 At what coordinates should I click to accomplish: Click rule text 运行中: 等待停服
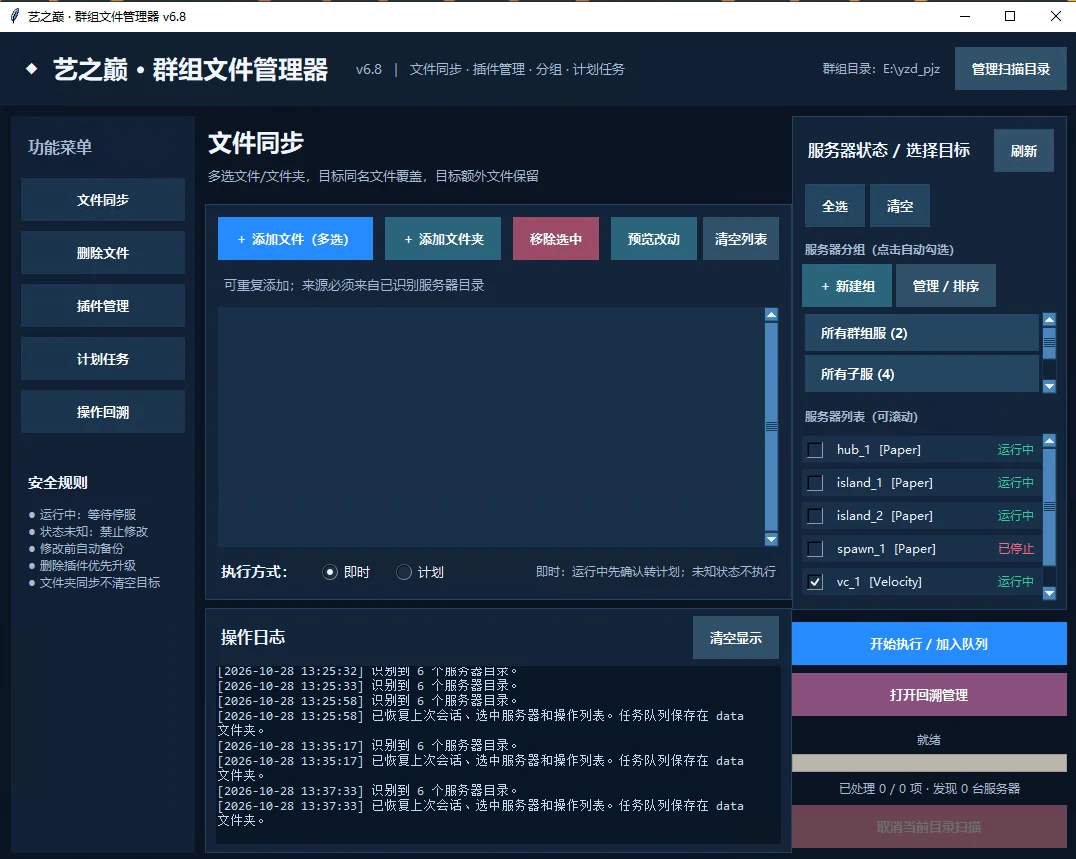coord(88,514)
